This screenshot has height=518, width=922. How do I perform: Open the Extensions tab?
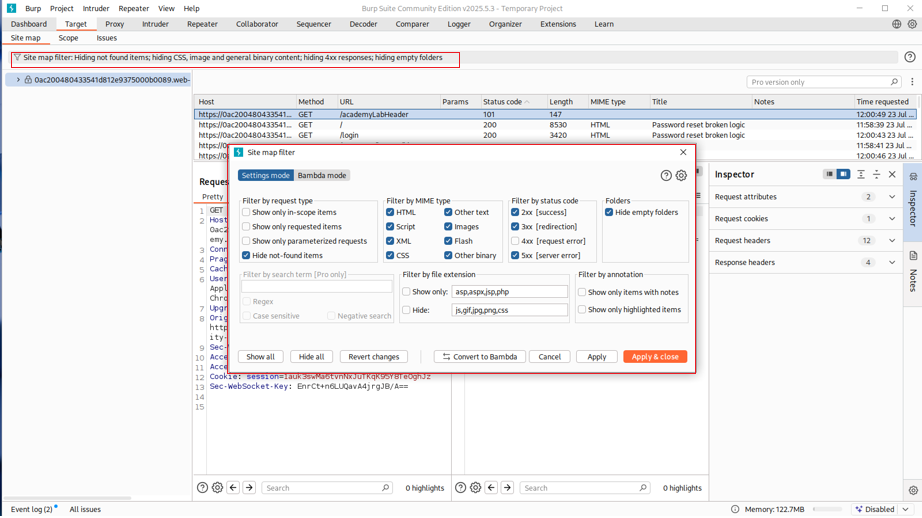tap(558, 24)
